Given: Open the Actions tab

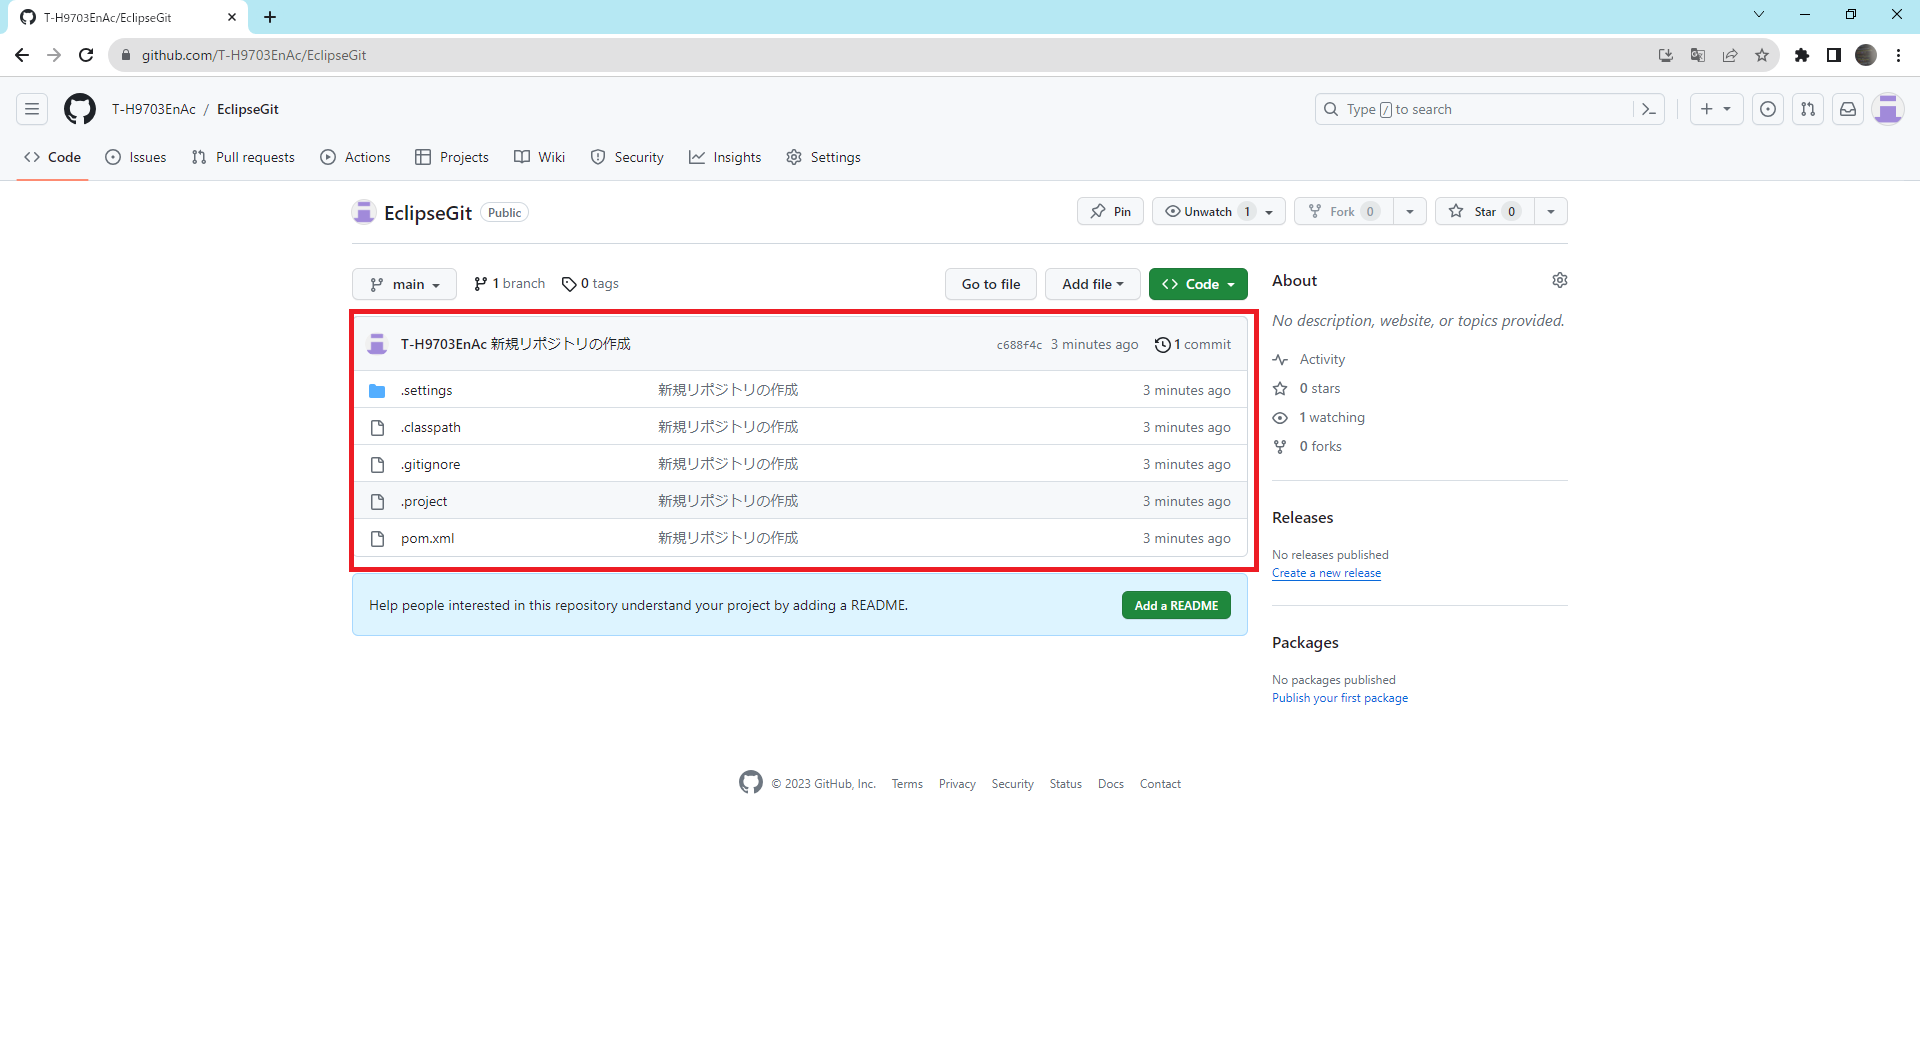Looking at the screenshot, I should 355,157.
